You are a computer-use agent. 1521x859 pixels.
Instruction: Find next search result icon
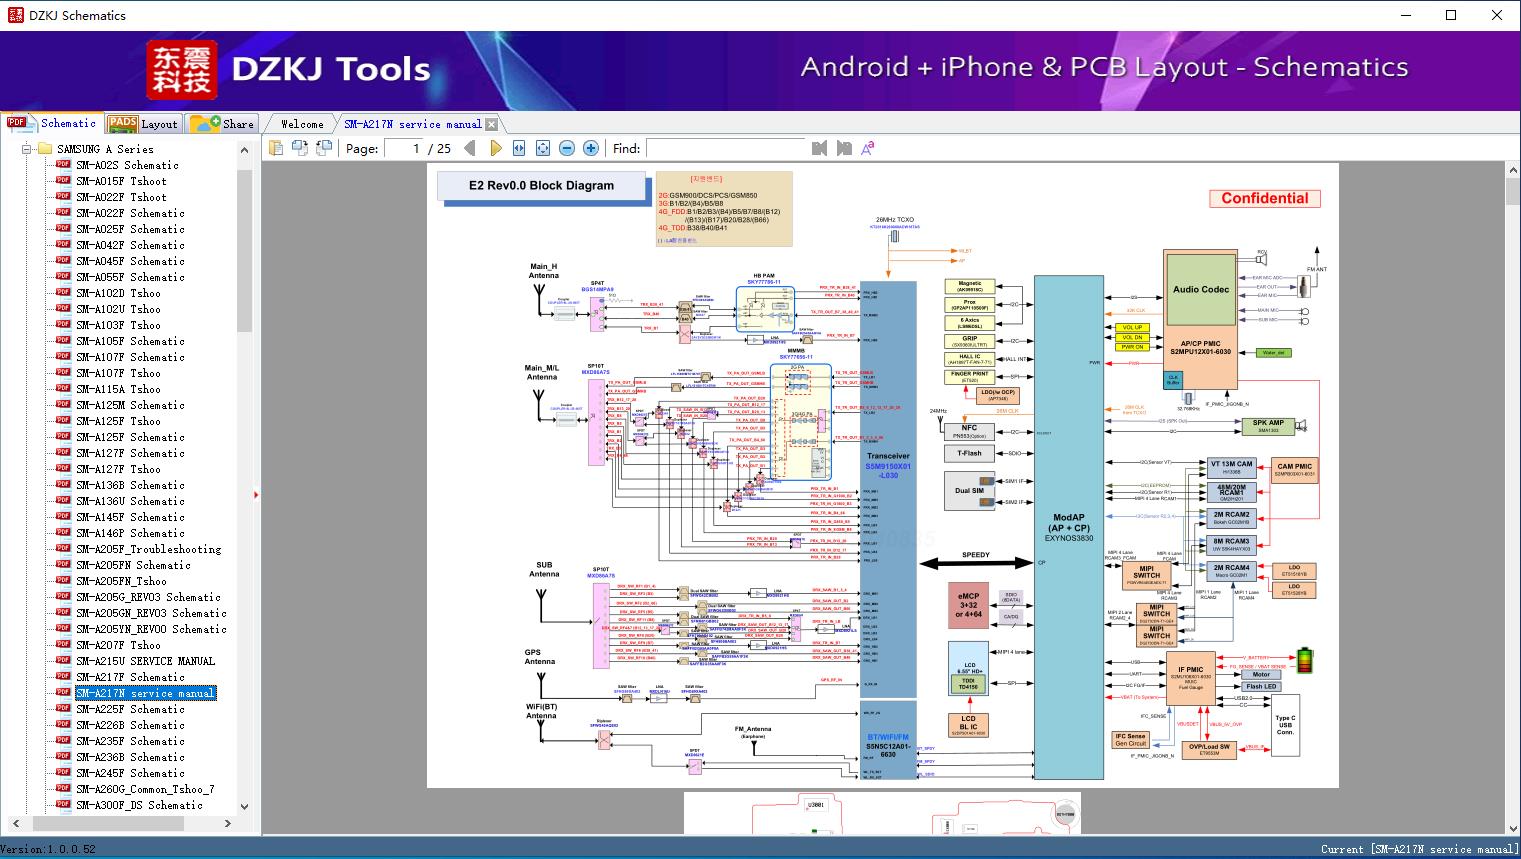(x=844, y=148)
